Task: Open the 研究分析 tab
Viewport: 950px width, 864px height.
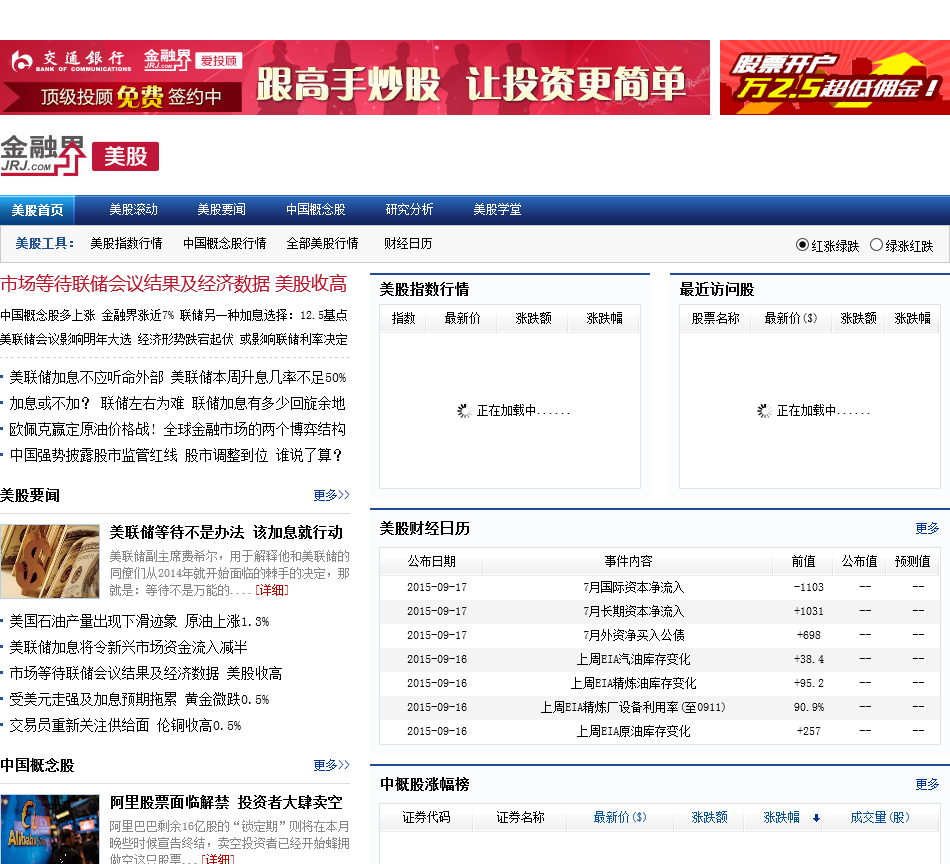Action: 410,210
